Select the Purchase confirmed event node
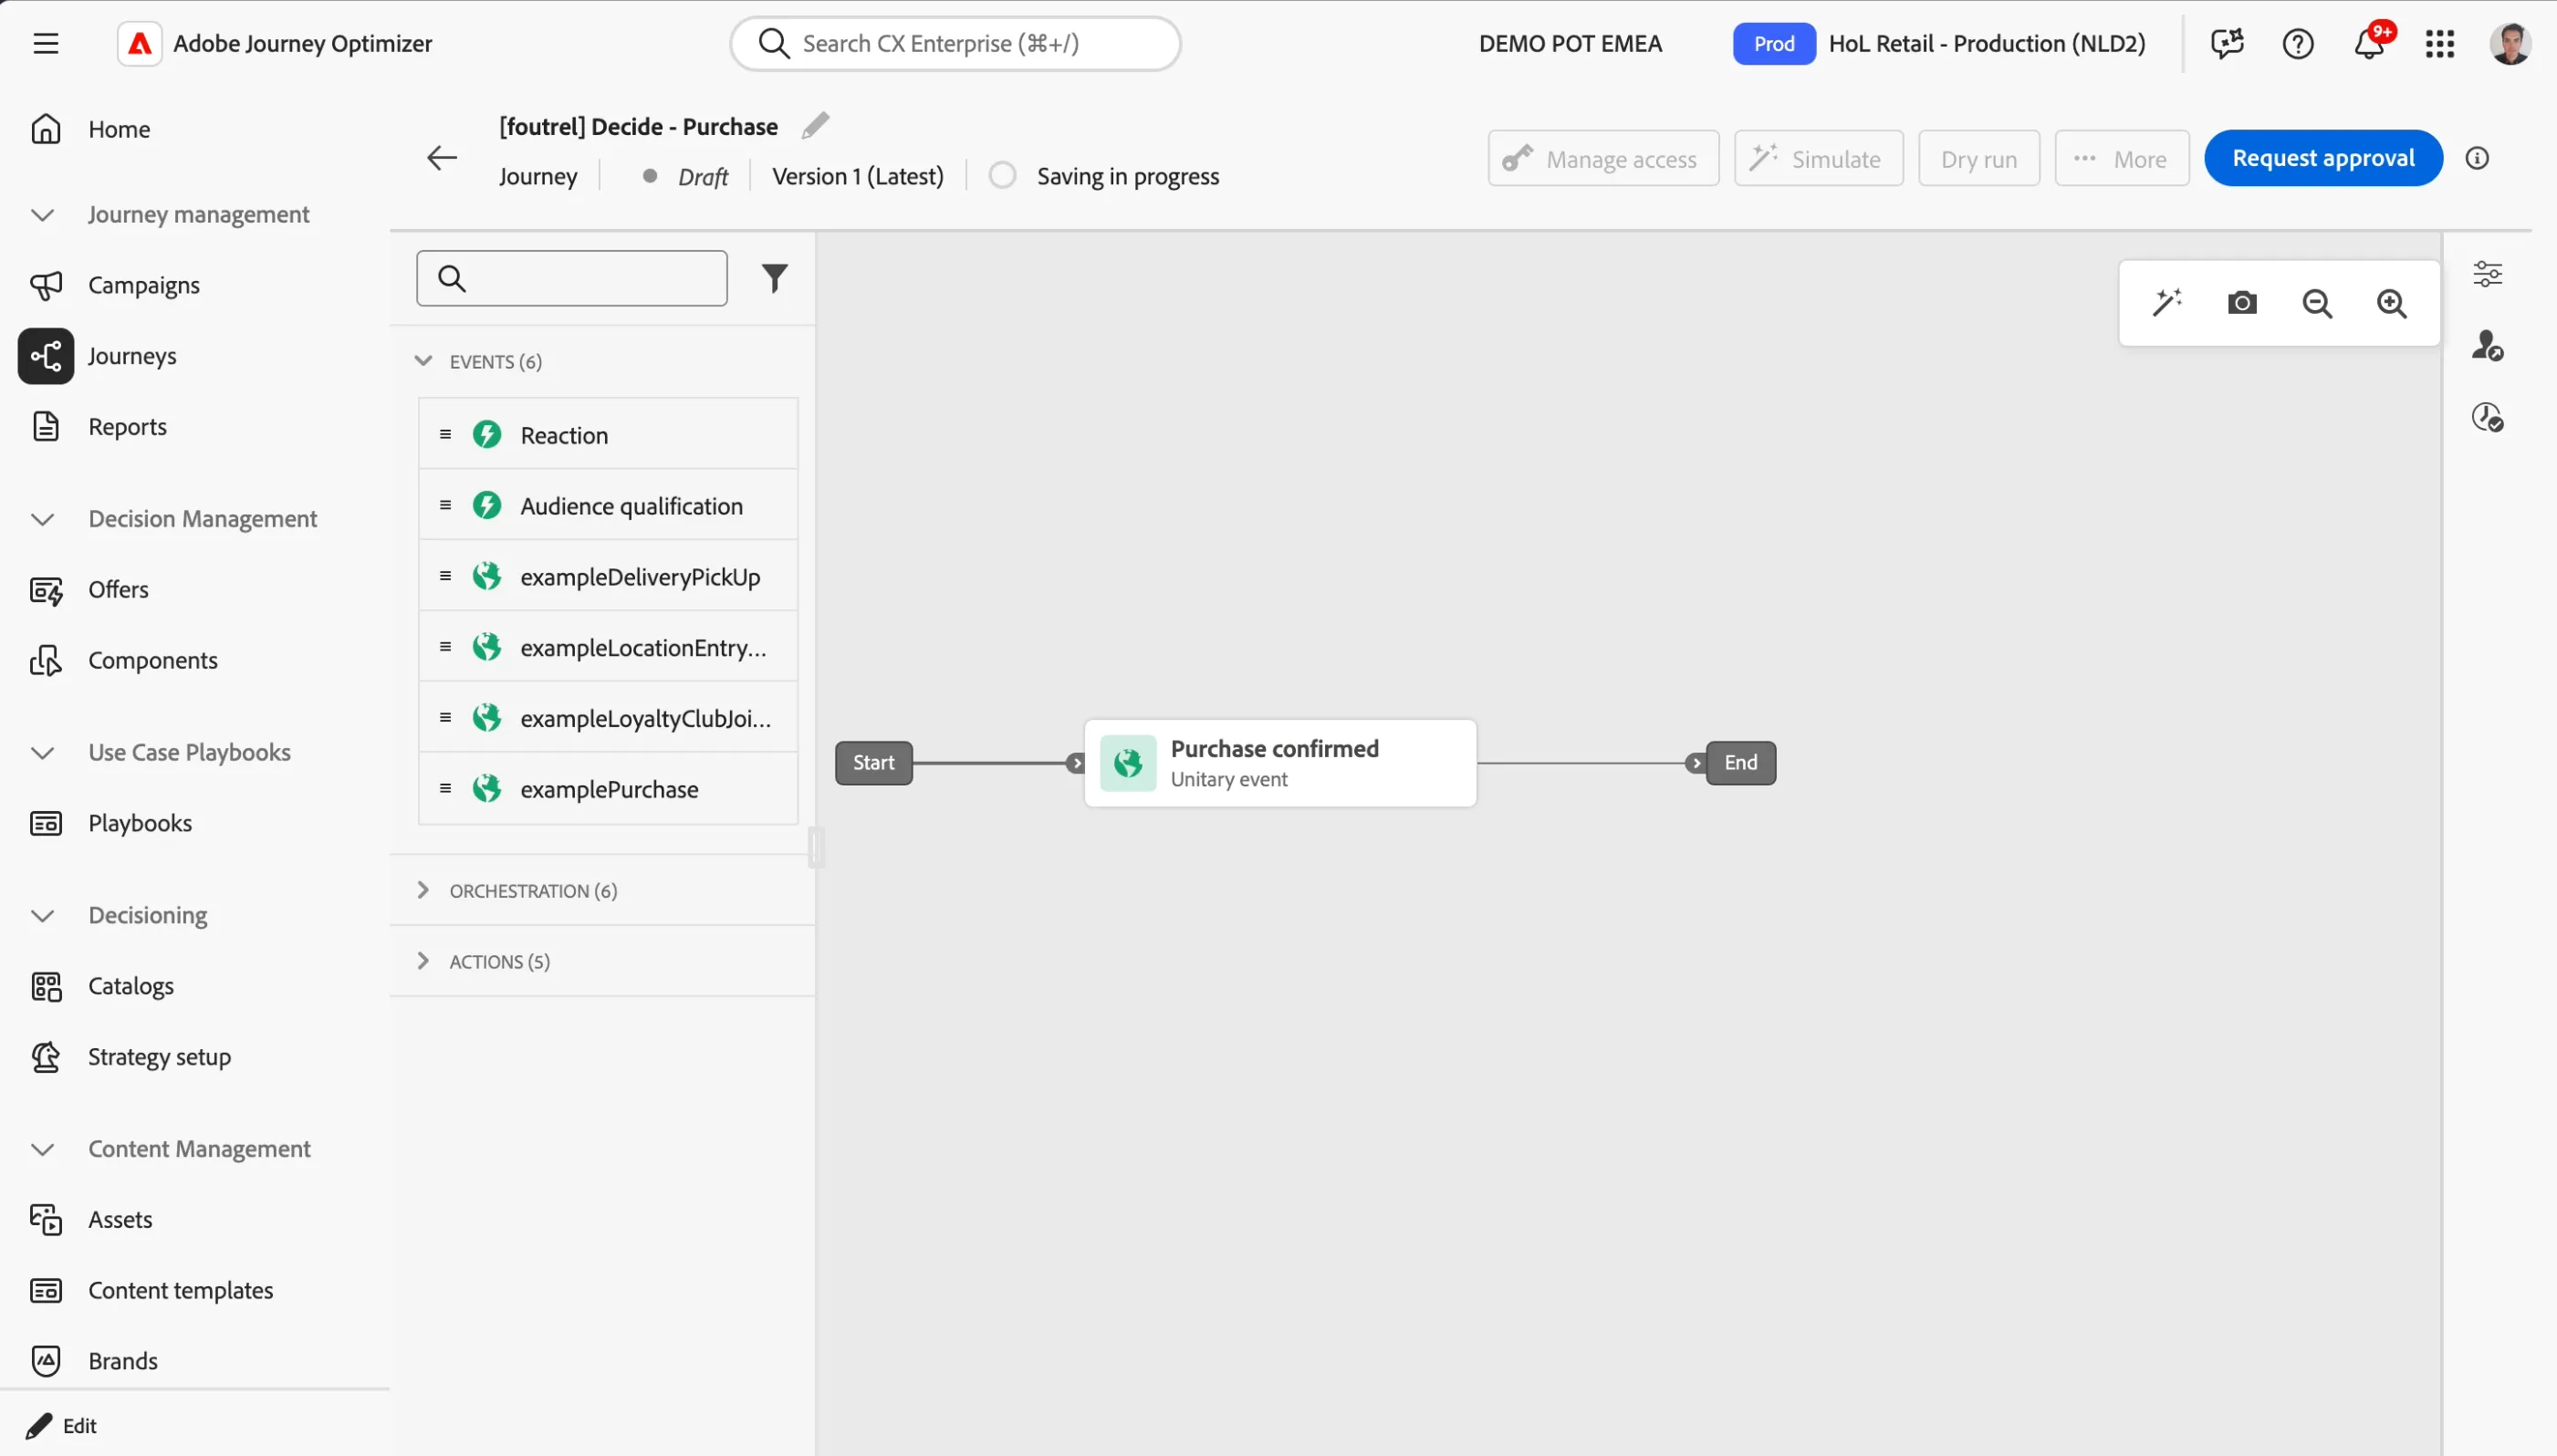This screenshot has height=1456, width=2557. coord(1280,763)
